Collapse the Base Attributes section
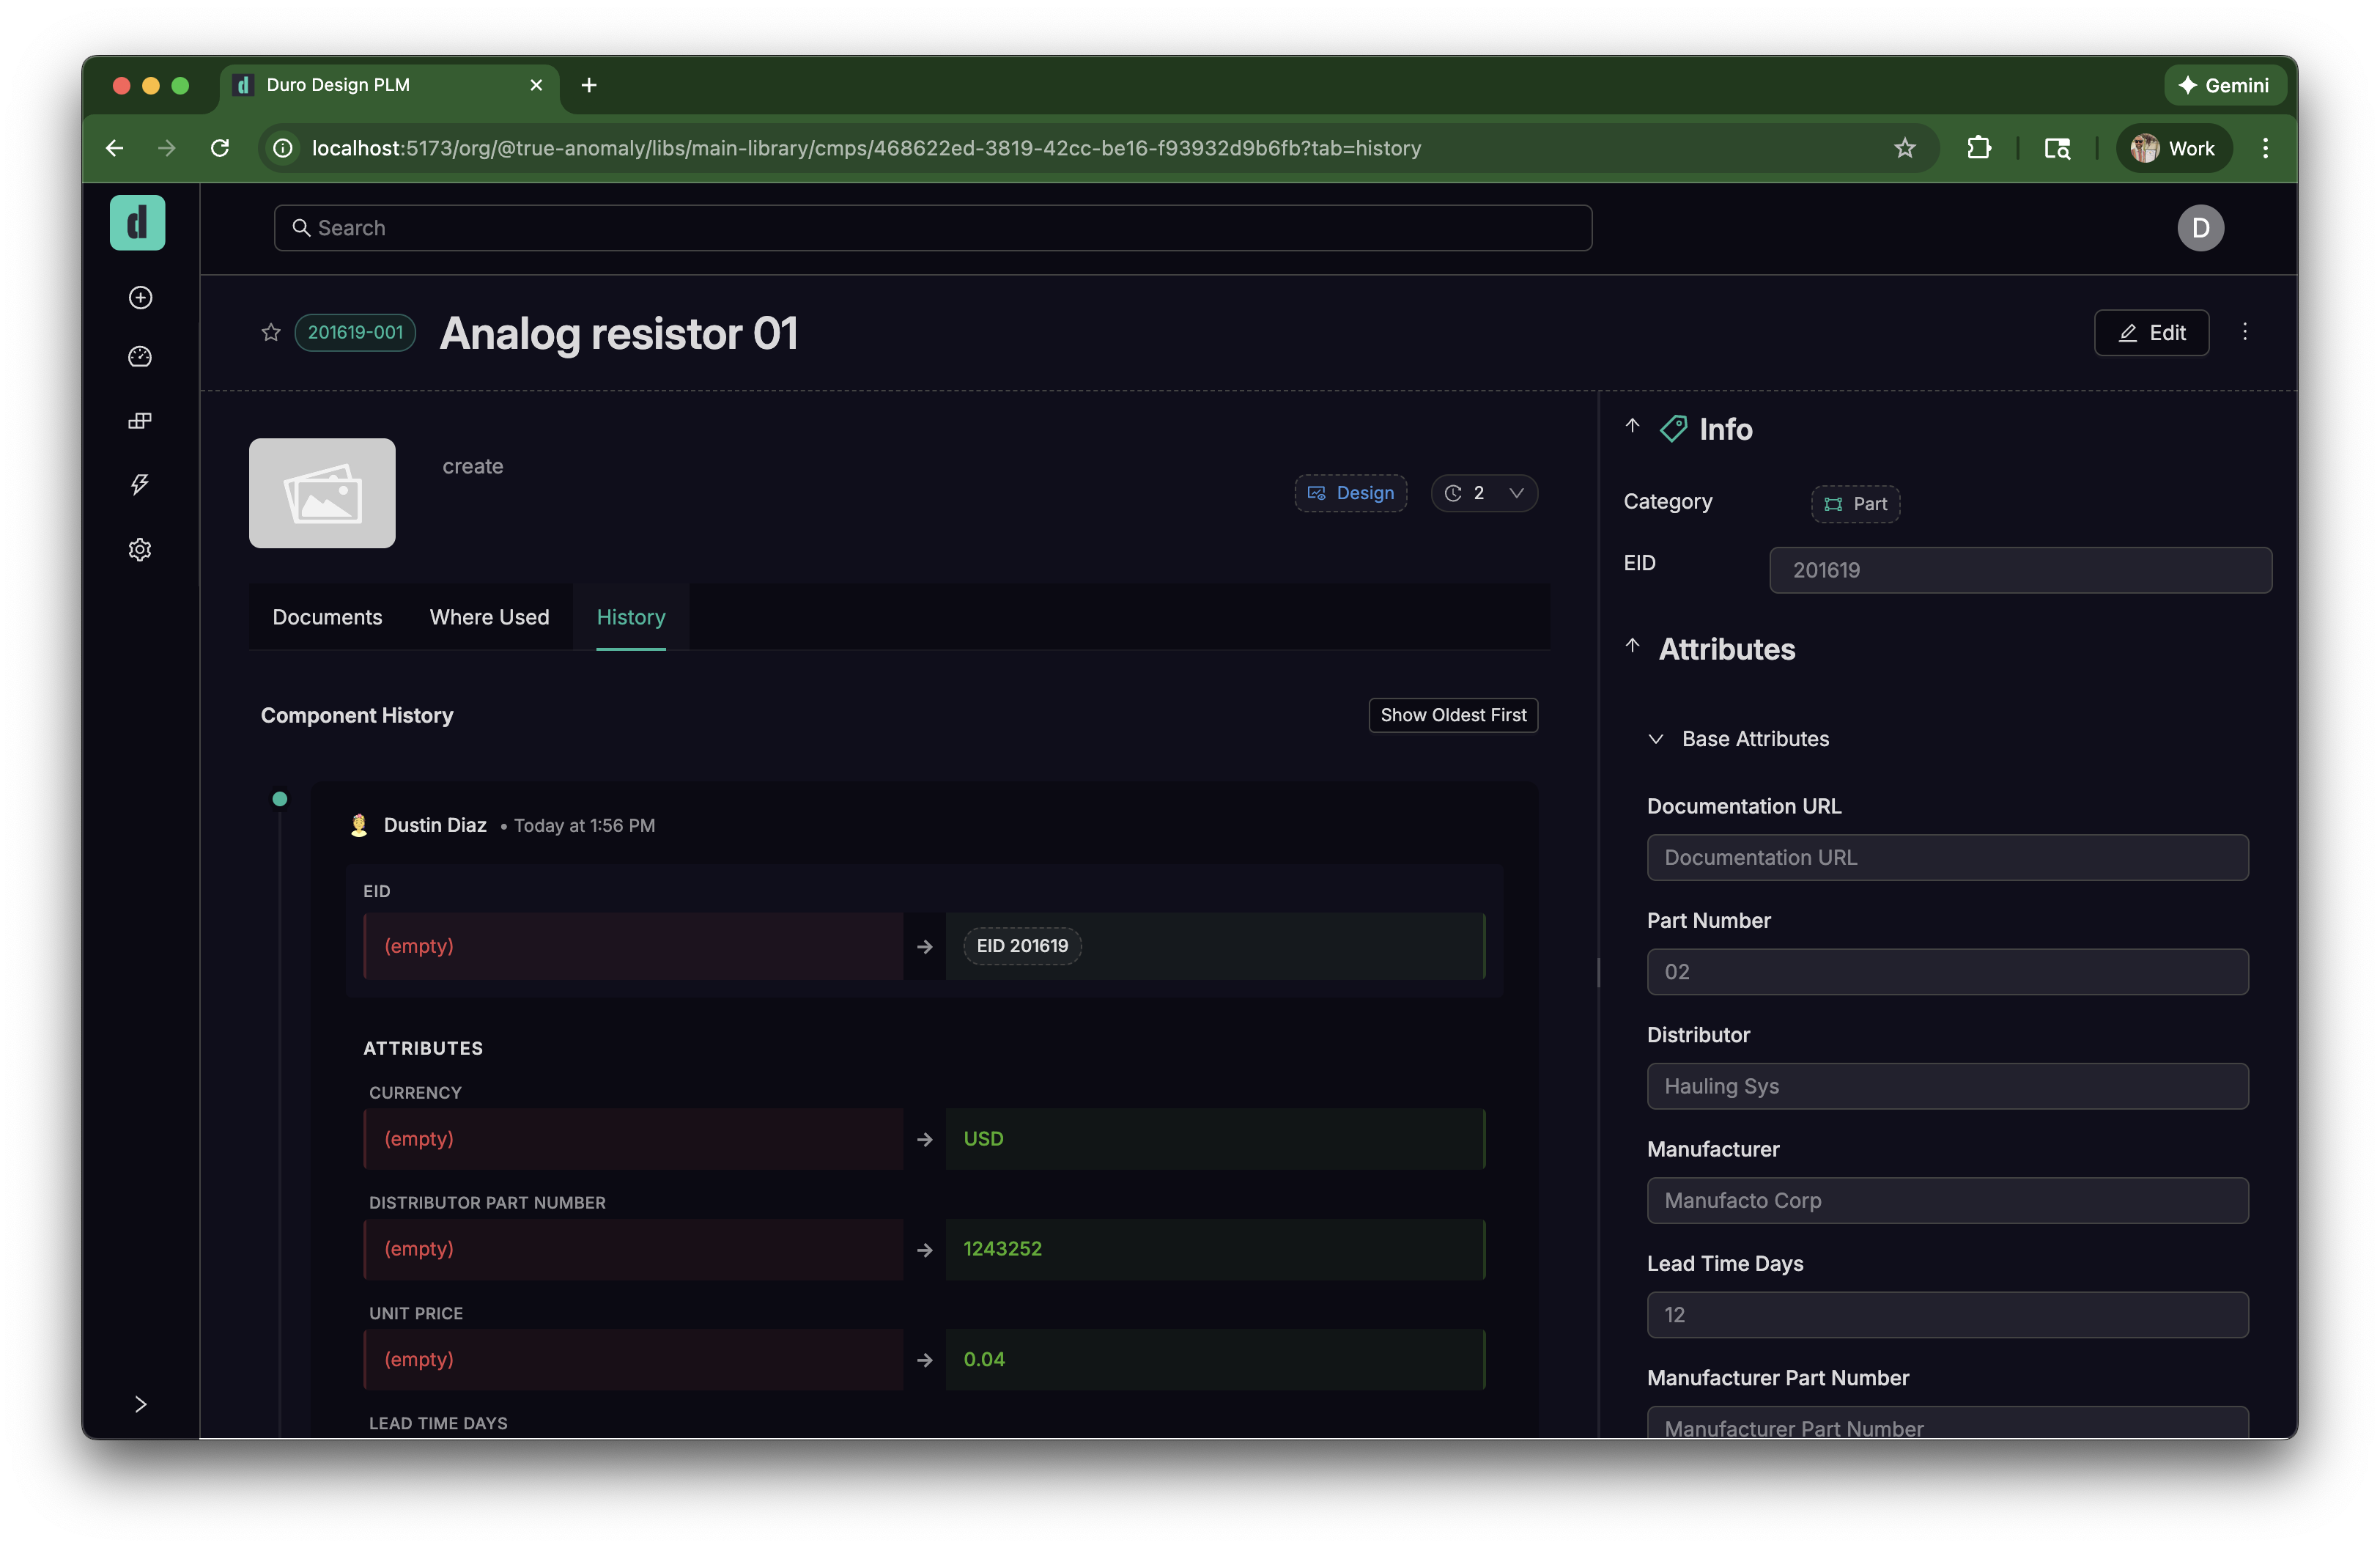This screenshot has width=2380, height=1548. click(x=1656, y=739)
